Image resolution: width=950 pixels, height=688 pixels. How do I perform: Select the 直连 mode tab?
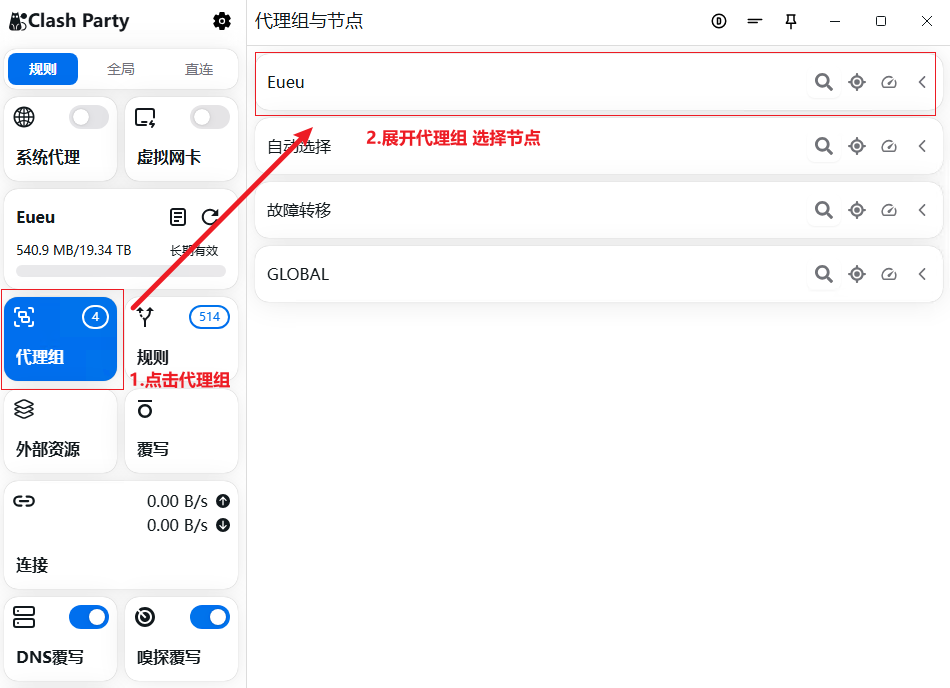coord(199,69)
